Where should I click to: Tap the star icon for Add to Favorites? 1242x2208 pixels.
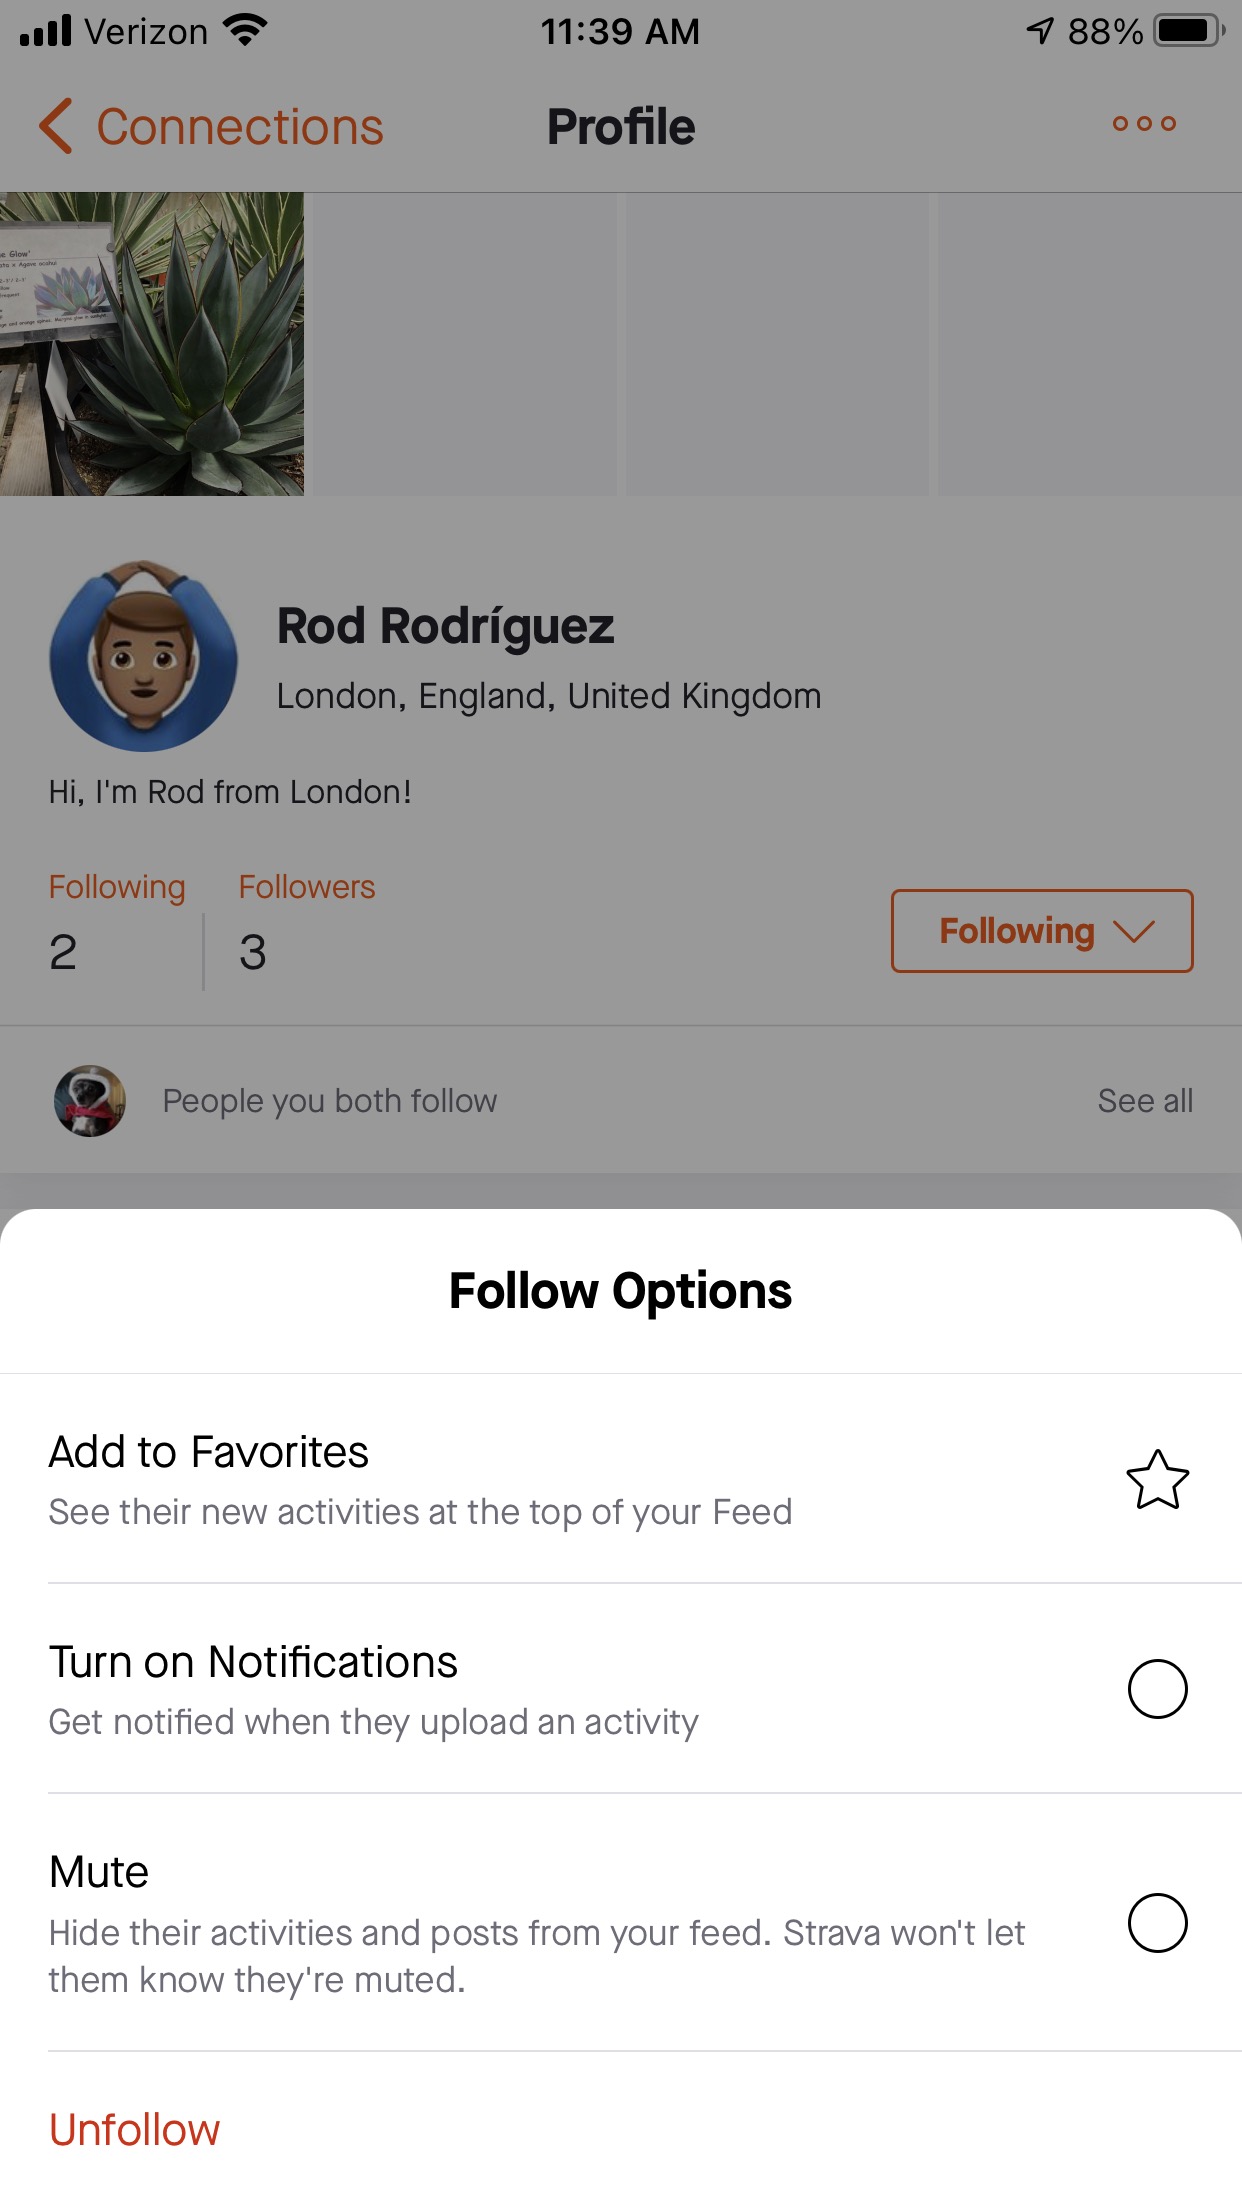[x=1157, y=1479]
